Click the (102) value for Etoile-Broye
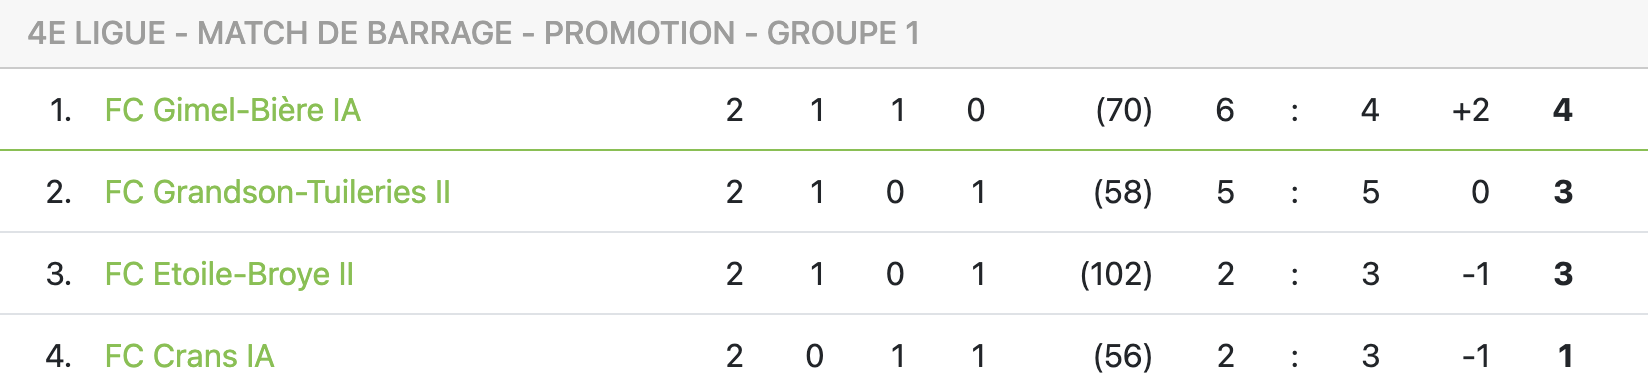The width and height of the screenshot is (1648, 392). point(1116,274)
